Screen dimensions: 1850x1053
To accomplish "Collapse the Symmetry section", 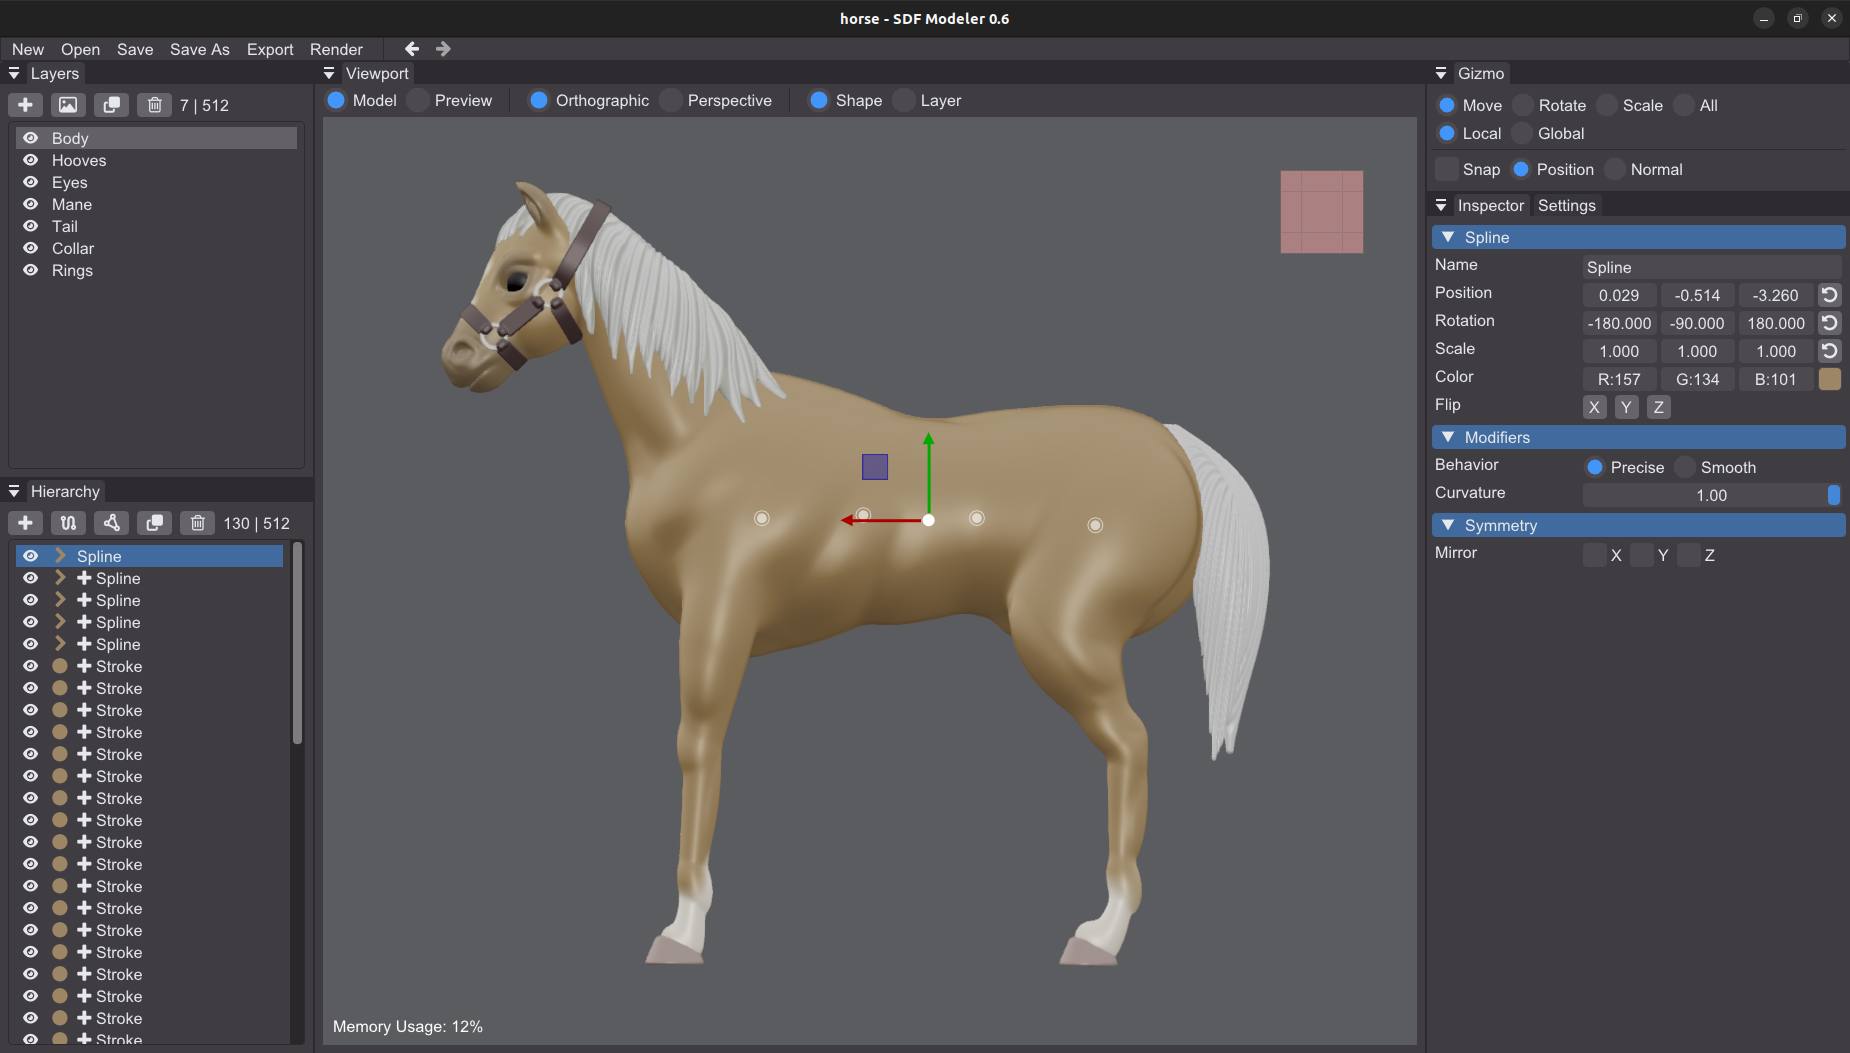I will [1448, 525].
